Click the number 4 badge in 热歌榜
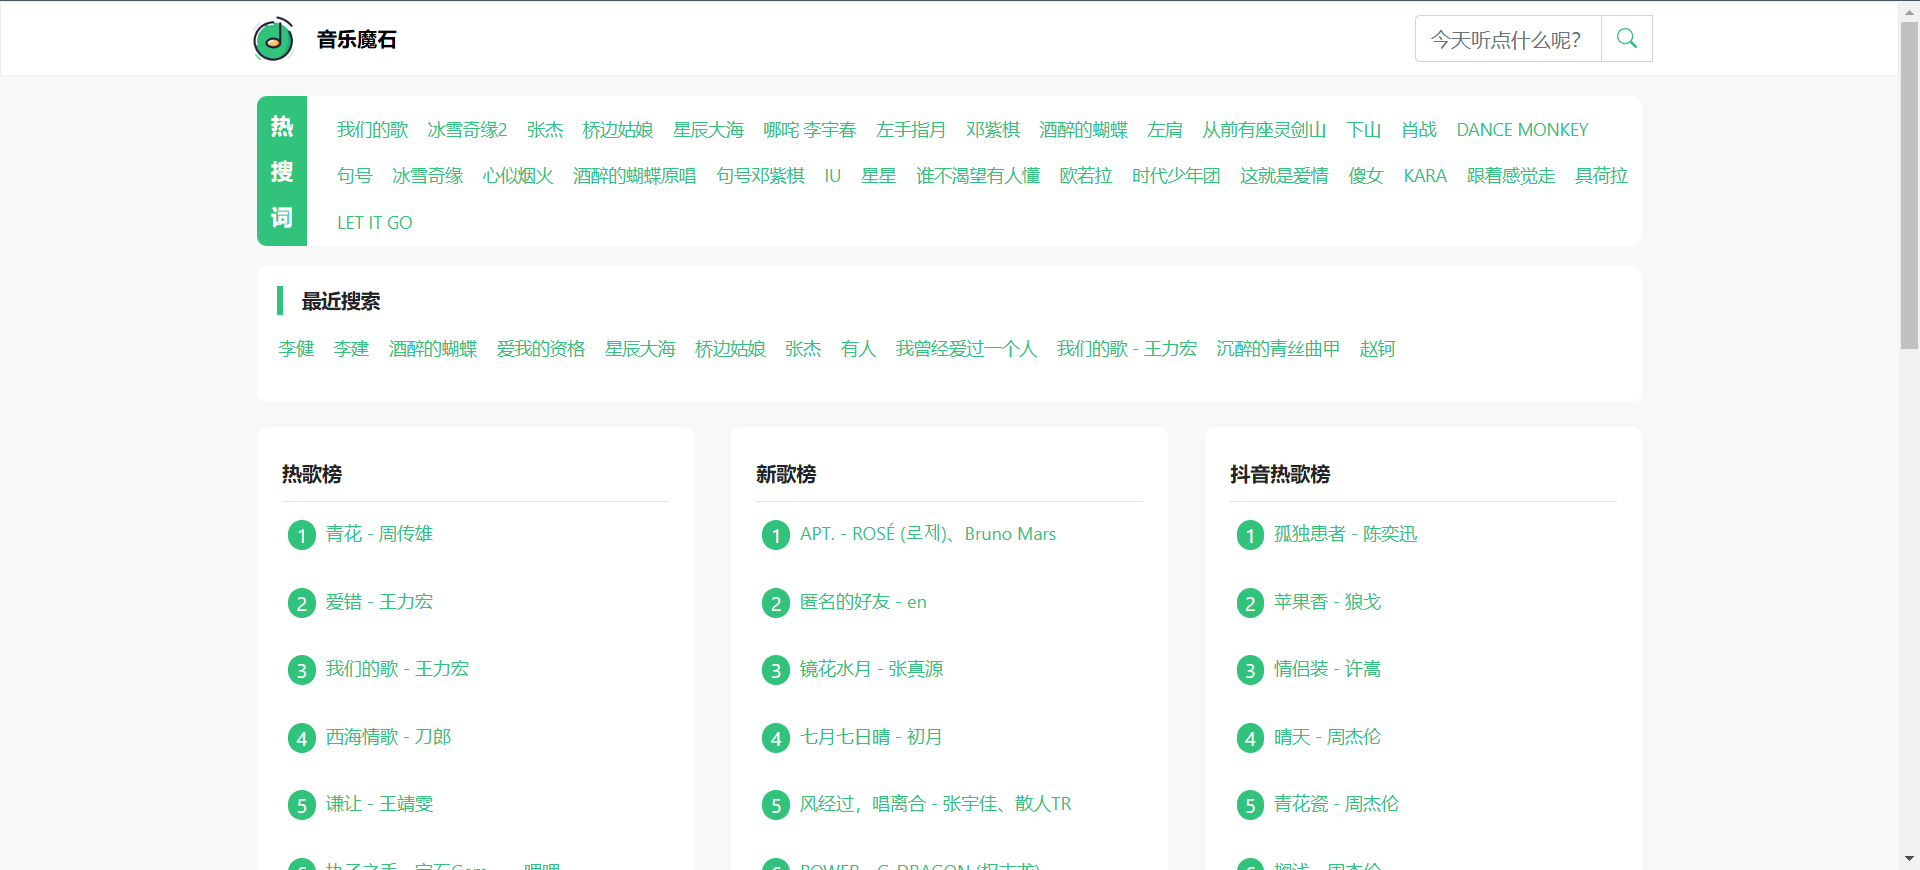This screenshot has width=1920, height=870. pos(301,738)
